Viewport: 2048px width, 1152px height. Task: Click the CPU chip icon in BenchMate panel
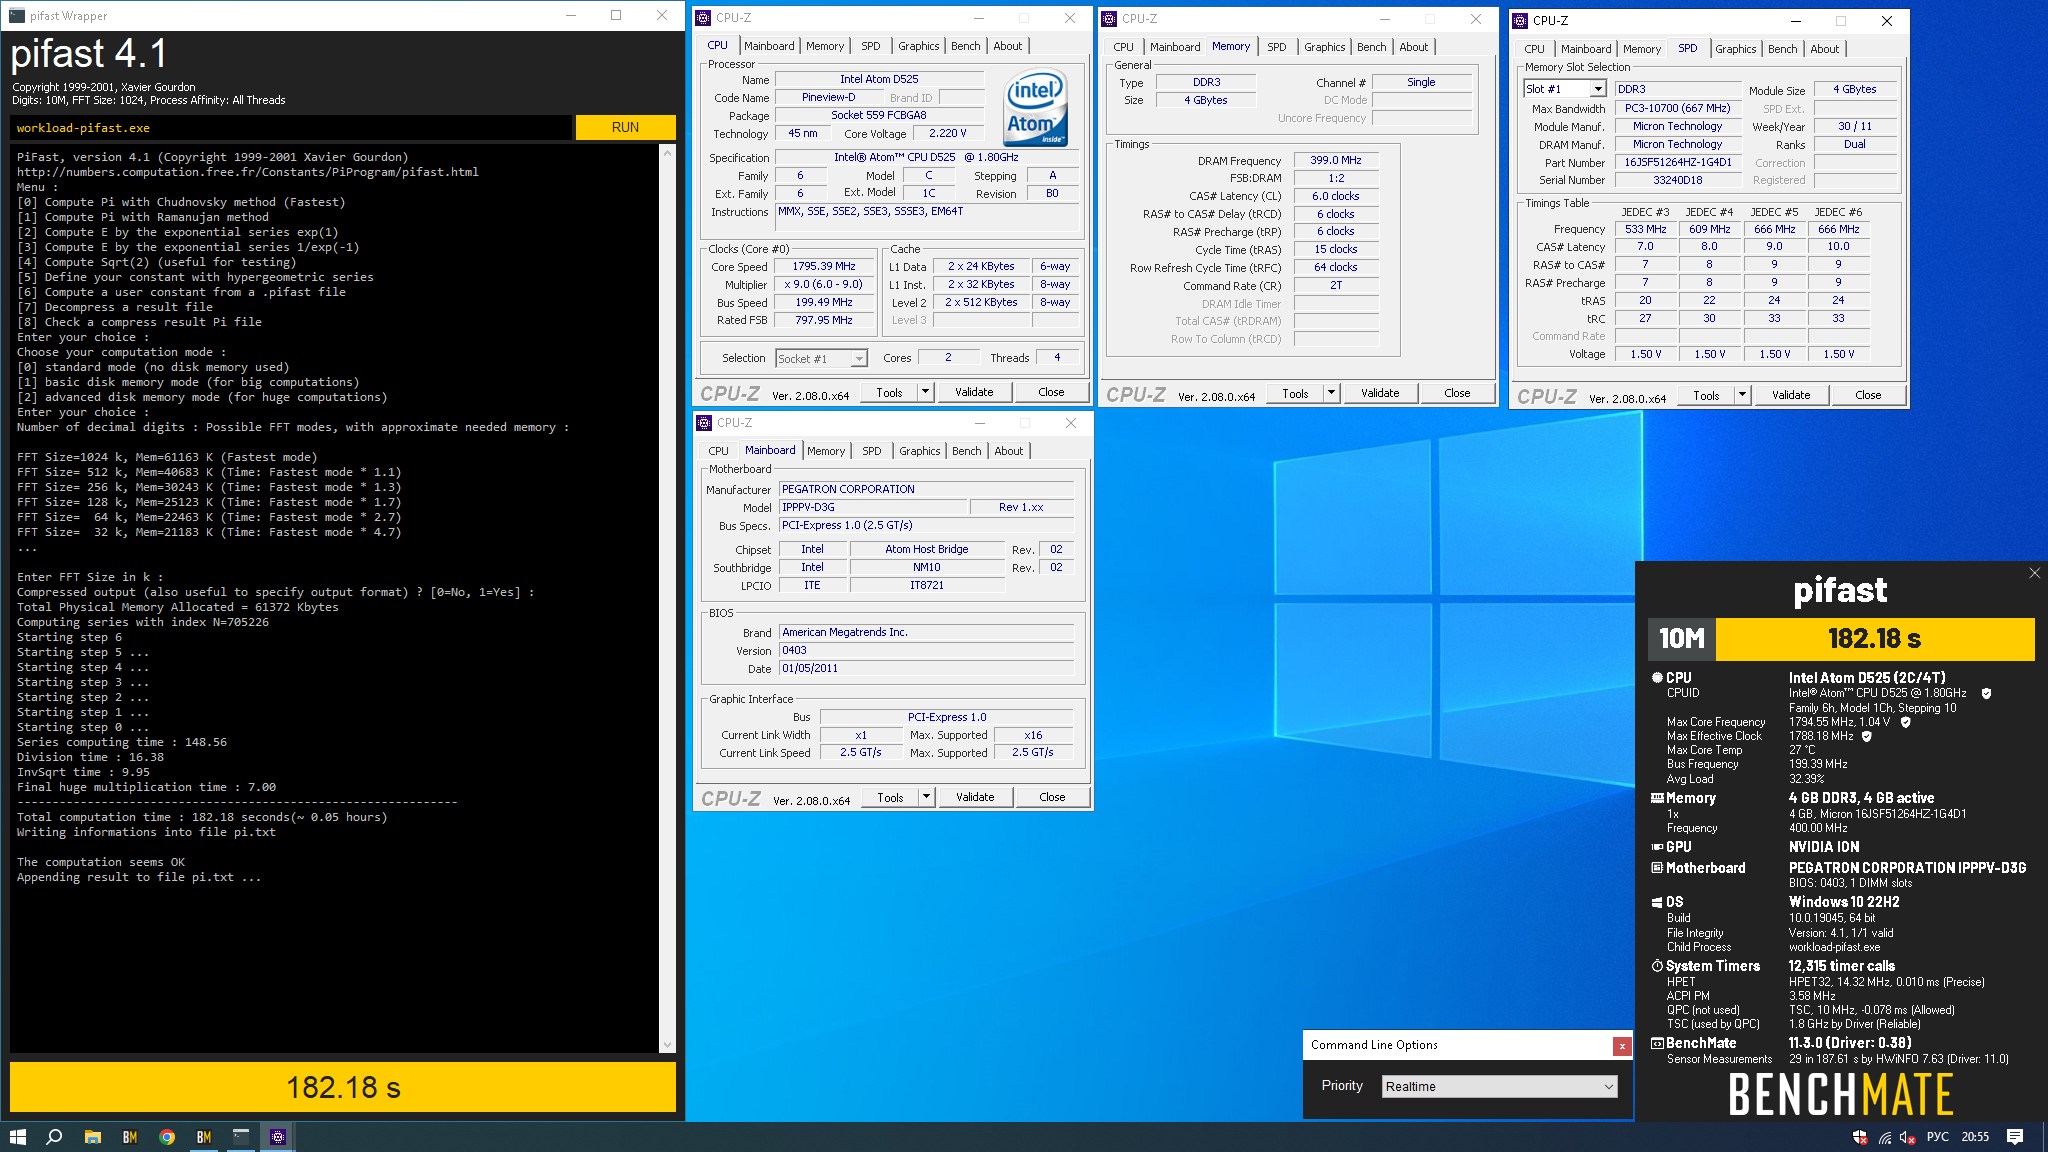coord(1657,678)
